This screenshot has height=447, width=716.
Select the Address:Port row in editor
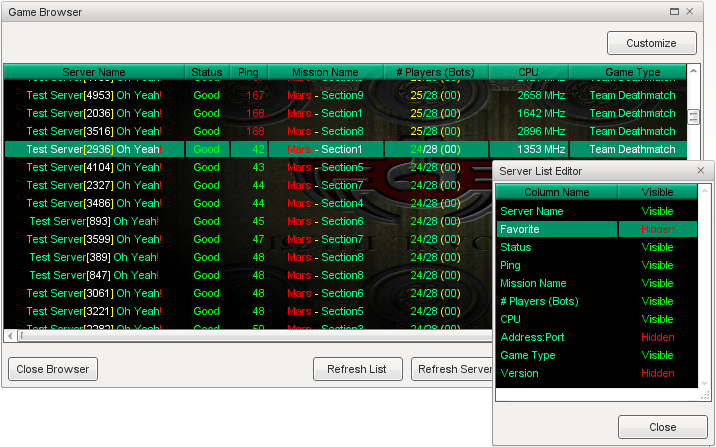[x=597, y=337]
